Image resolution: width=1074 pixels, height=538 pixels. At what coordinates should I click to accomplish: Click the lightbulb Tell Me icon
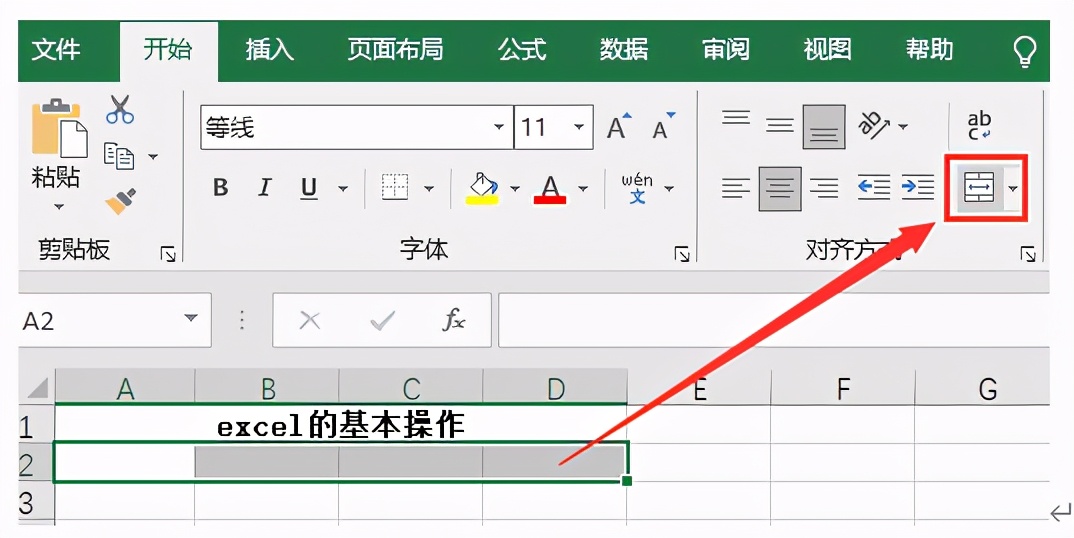1025,51
